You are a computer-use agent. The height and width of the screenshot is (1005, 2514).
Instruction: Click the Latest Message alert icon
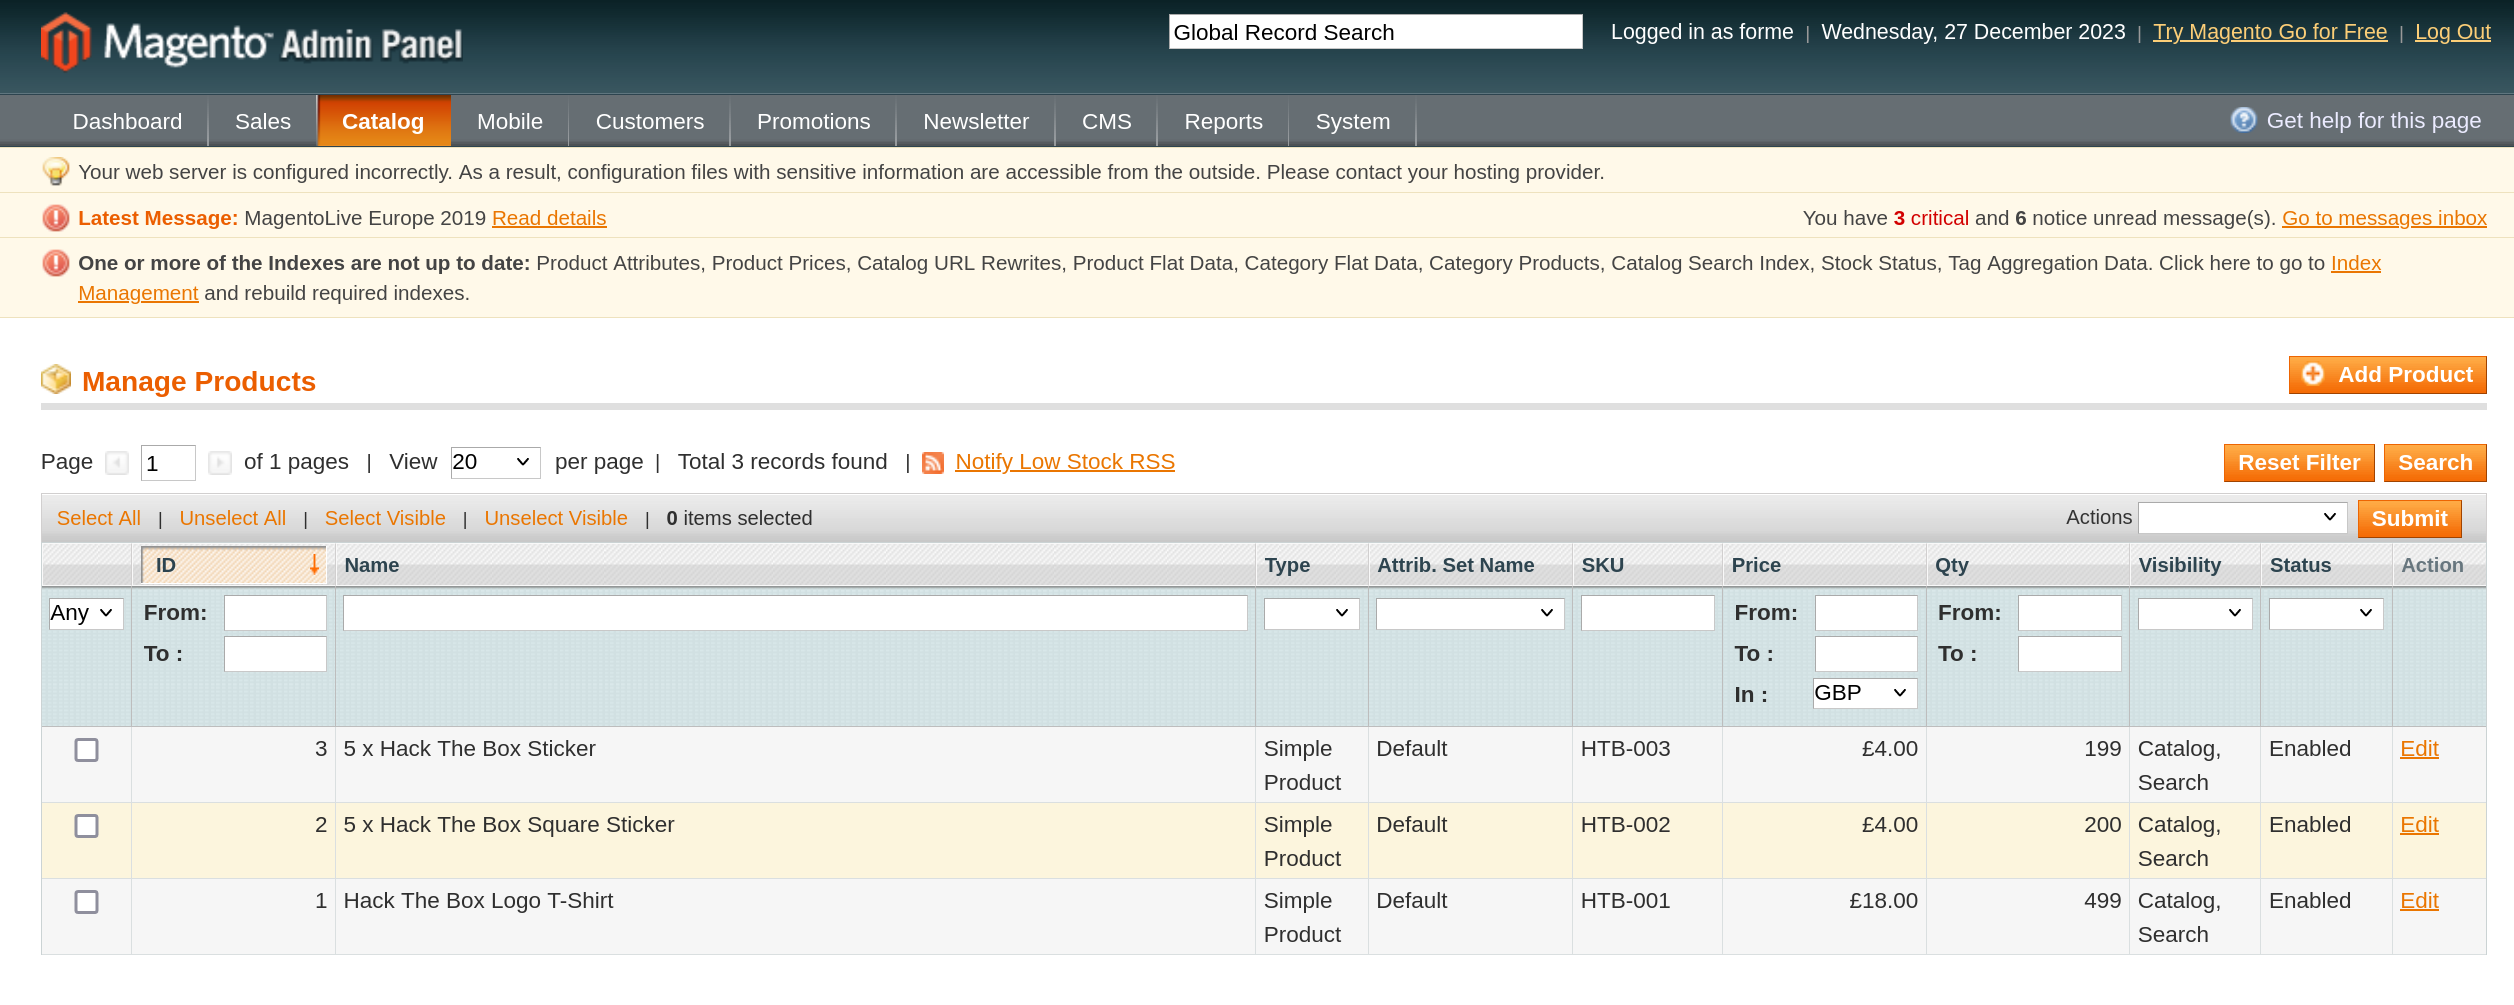56,218
